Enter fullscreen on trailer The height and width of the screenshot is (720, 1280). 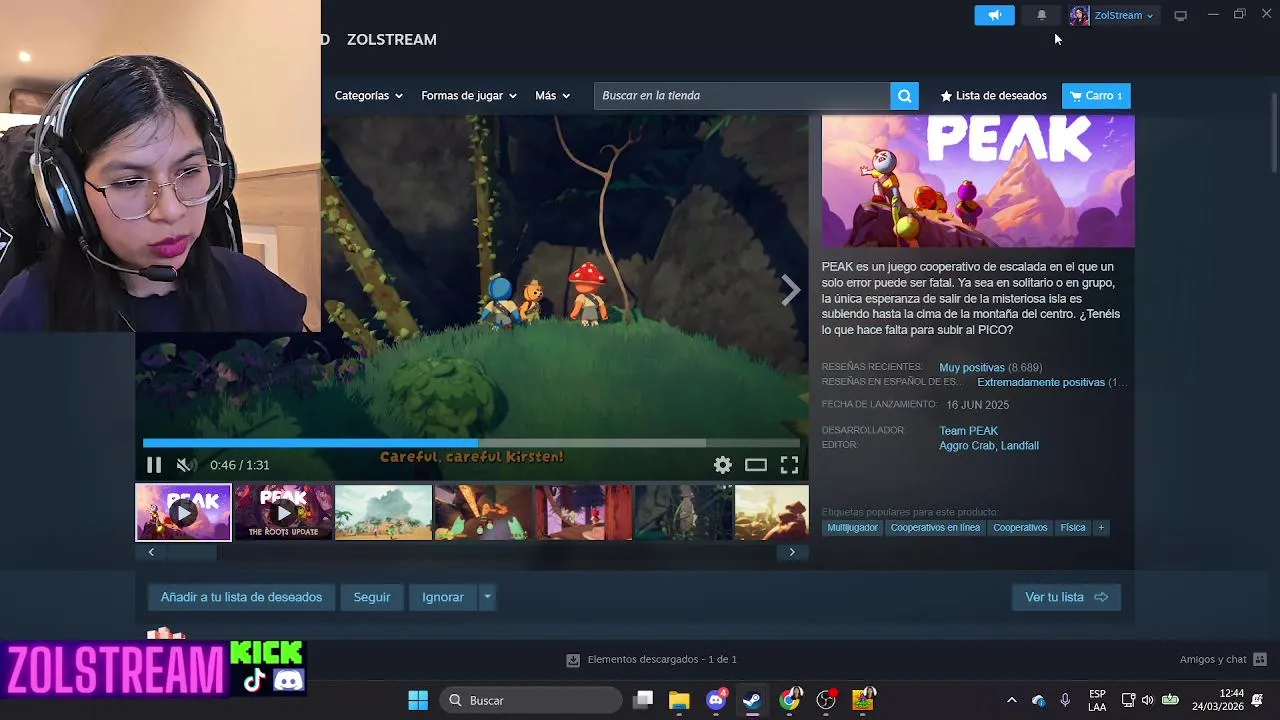coord(789,464)
